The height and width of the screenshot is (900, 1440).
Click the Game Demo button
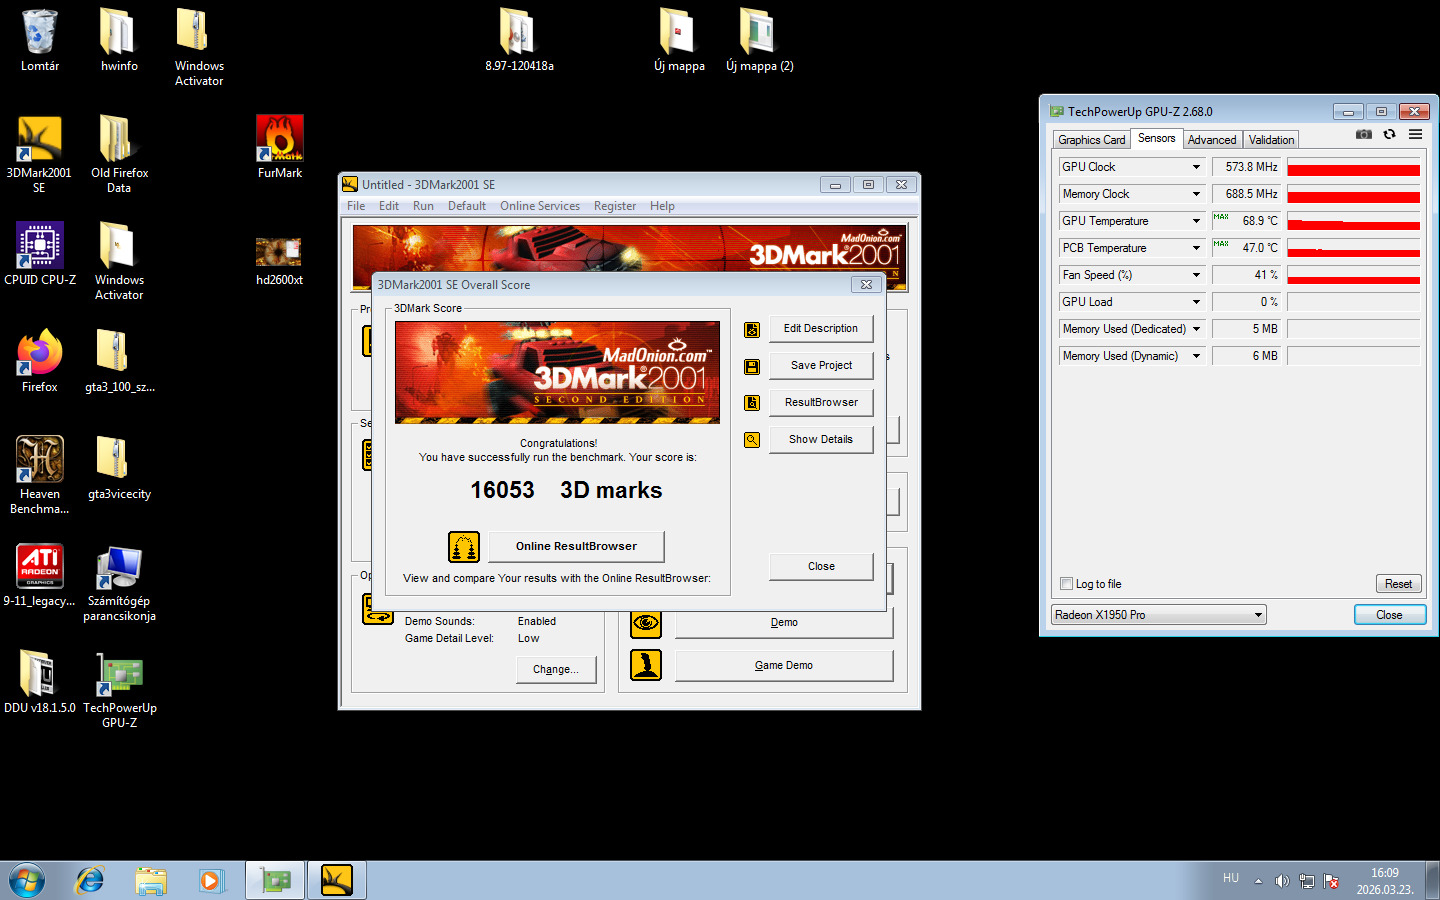784,666
